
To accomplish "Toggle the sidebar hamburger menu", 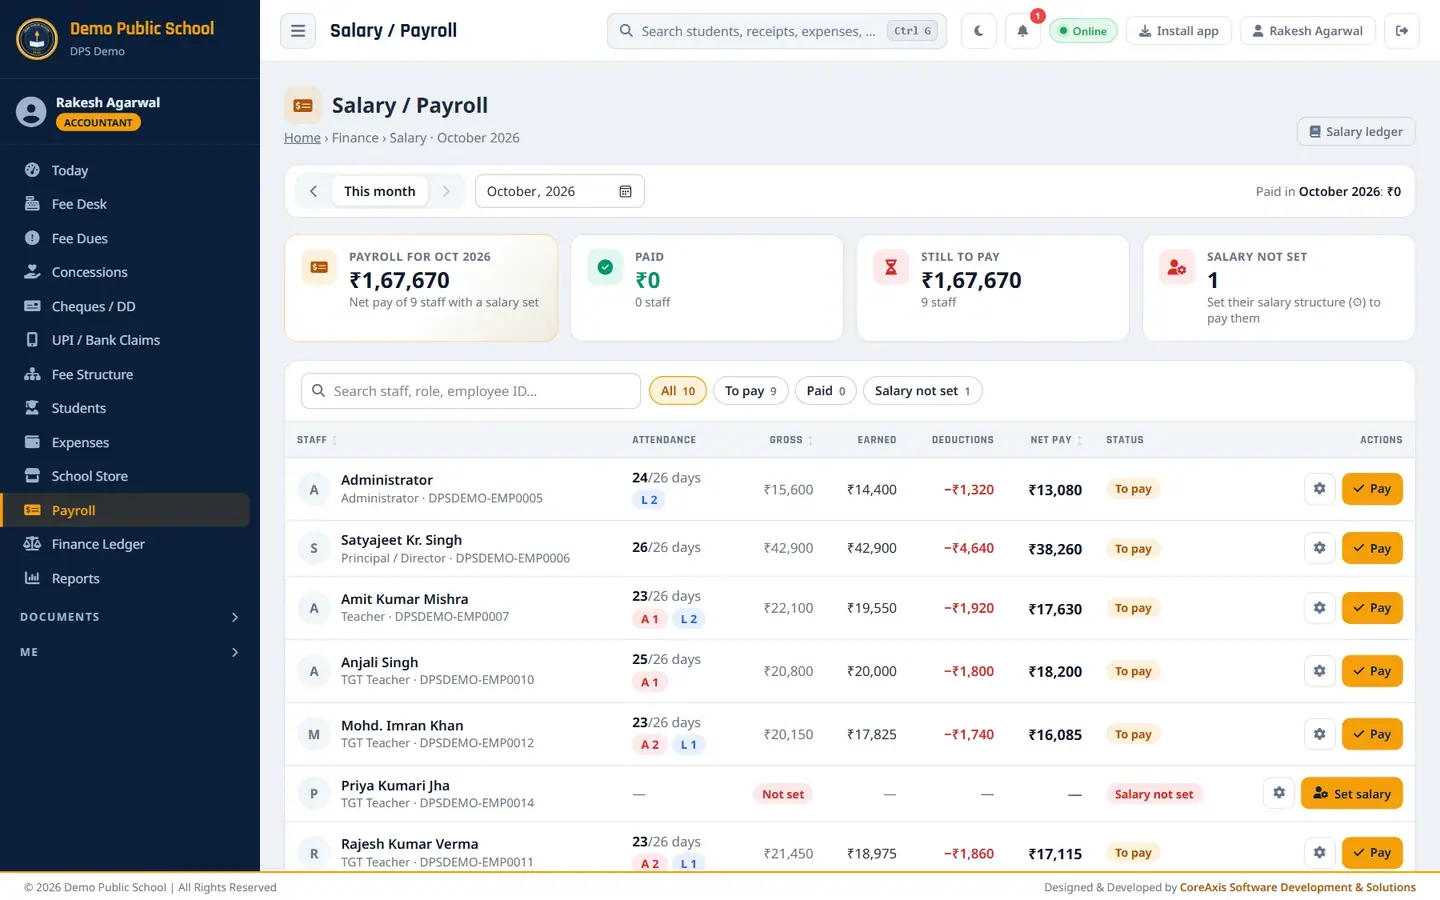I will tap(297, 31).
